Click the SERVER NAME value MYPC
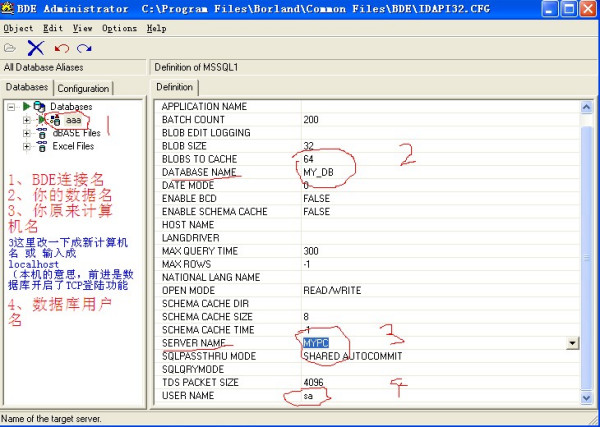 pyautogui.click(x=316, y=343)
